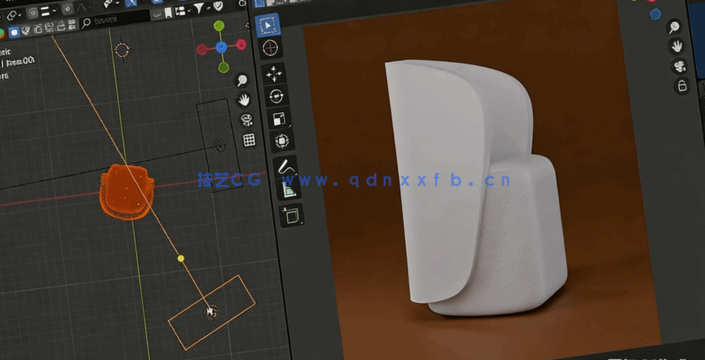
Task: Toggle proportional editing button
Action: pos(67,9)
